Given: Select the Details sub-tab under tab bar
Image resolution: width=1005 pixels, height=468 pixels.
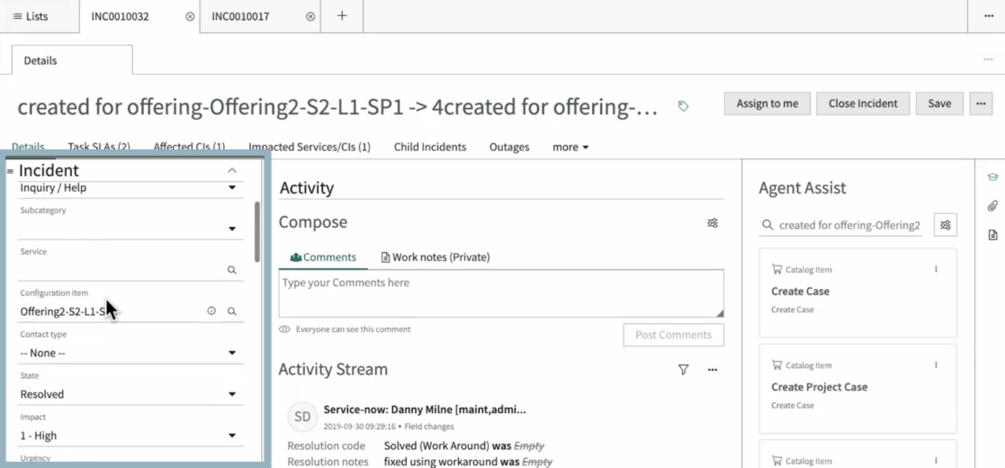Looking at the screenshot, I should point(72,60).
